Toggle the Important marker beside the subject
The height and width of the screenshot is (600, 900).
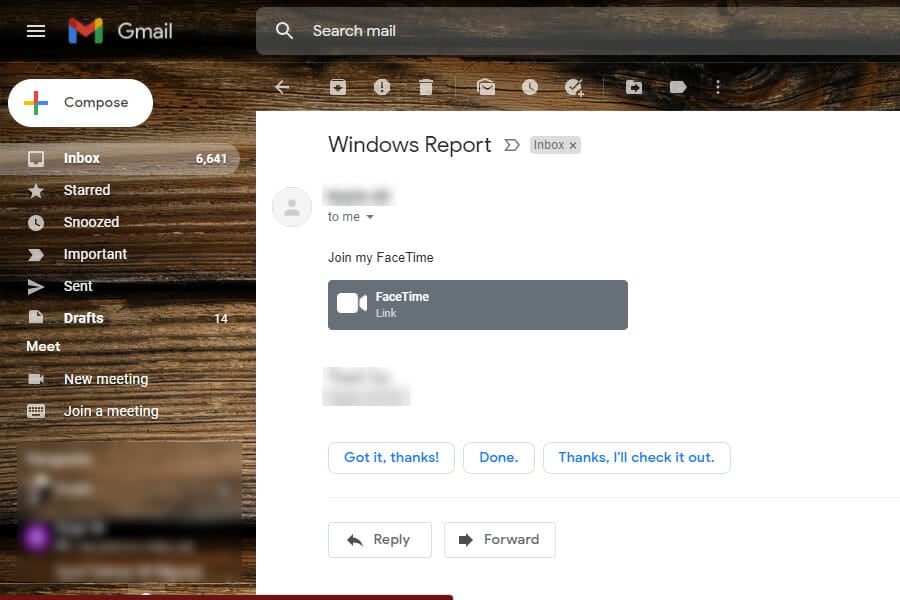(x=512, y=145)
